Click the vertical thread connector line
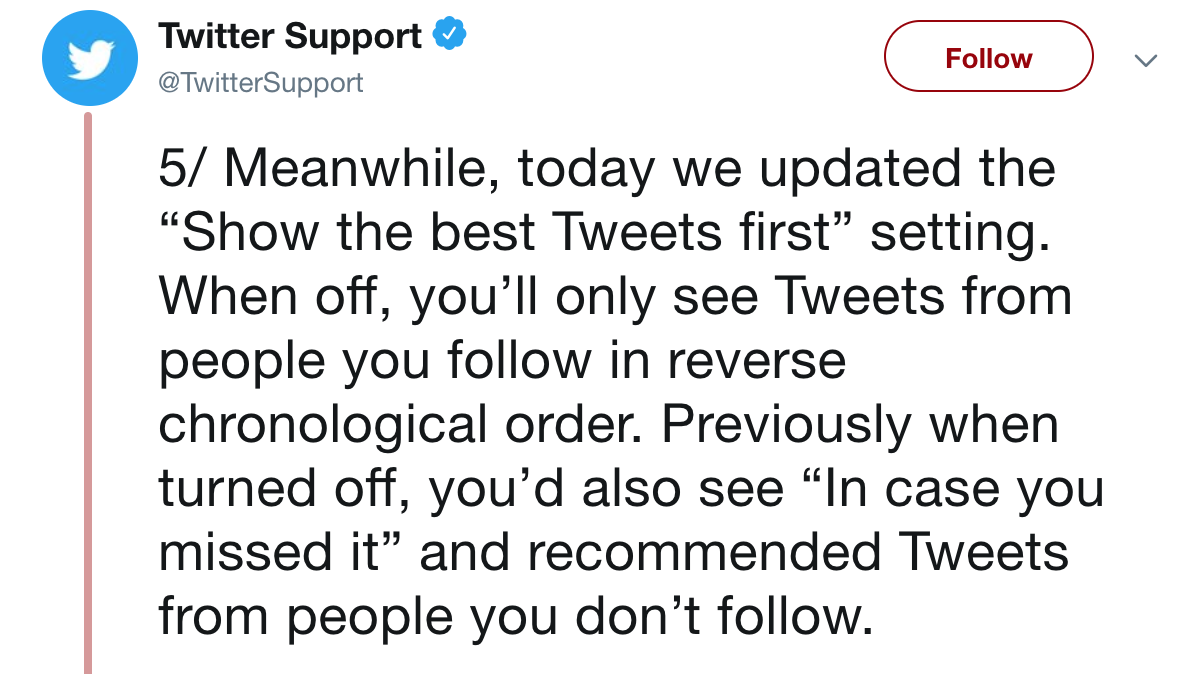Image resolution: width=1186 pixels, height=674 pixels. click(88, 393)
